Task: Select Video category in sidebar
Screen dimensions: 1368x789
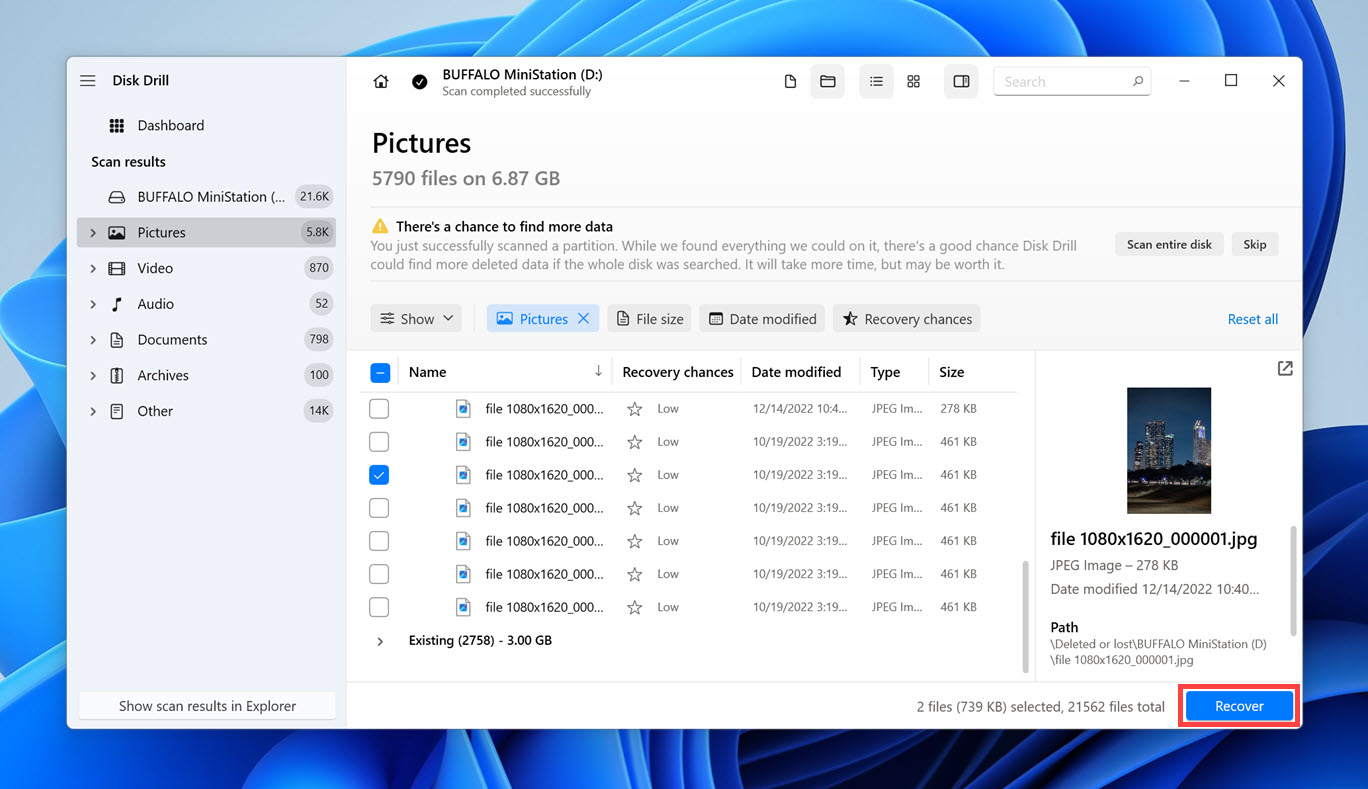Action: [x=206, y=268]
